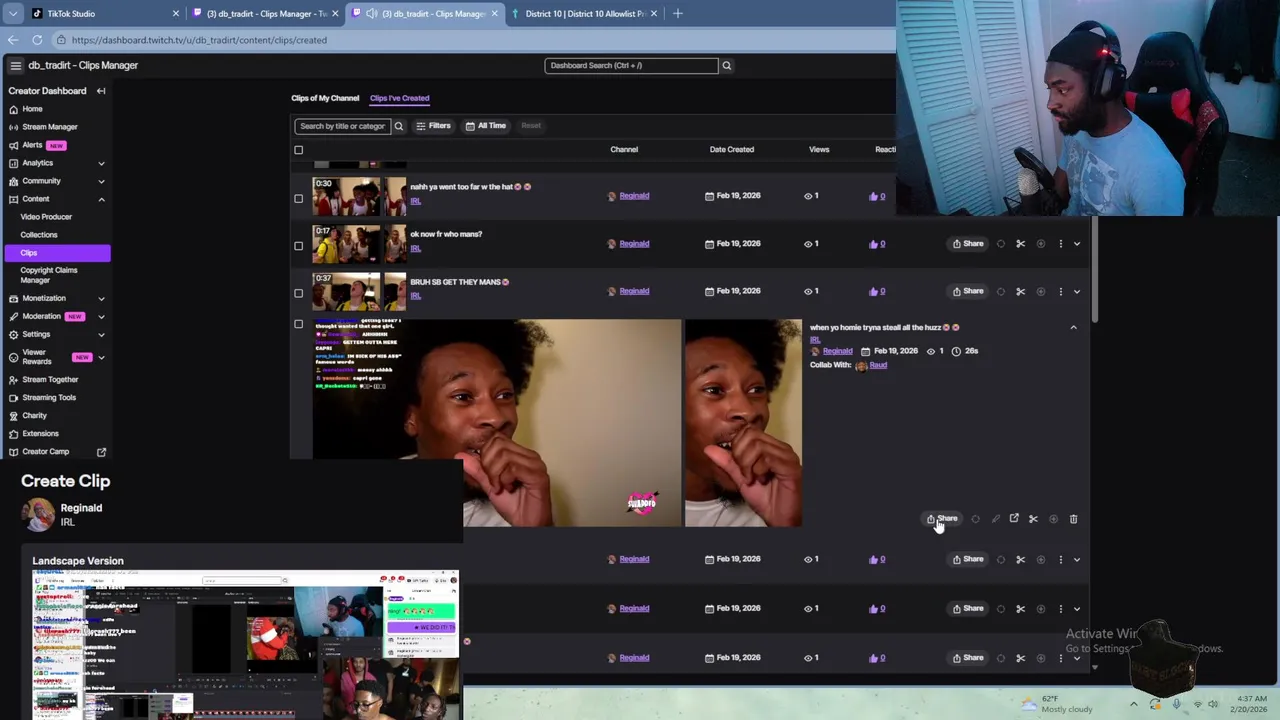Viewport: 1280px width, 720px height.
Task: Open expanded clip in new window icon
Action: click(x=1014, y=518)
